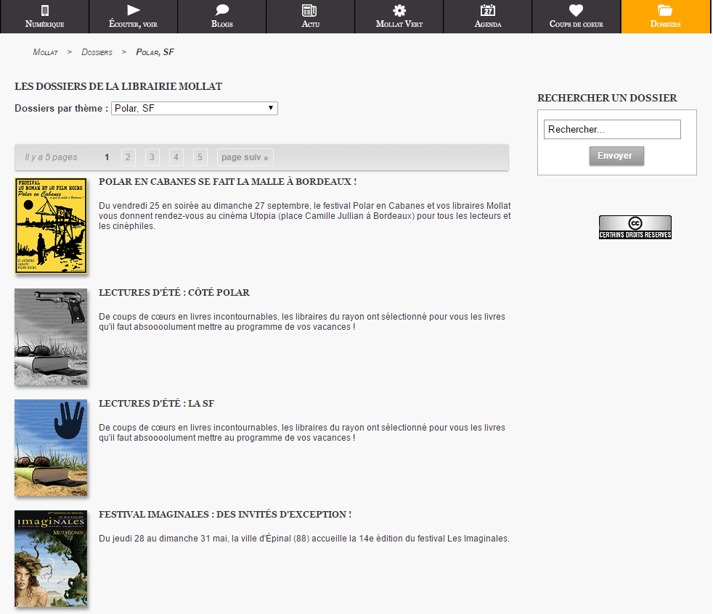The height and width of the screenshot is (614, 713).
Task: Open the Agenda calendar icon
Action: (488, 10)
